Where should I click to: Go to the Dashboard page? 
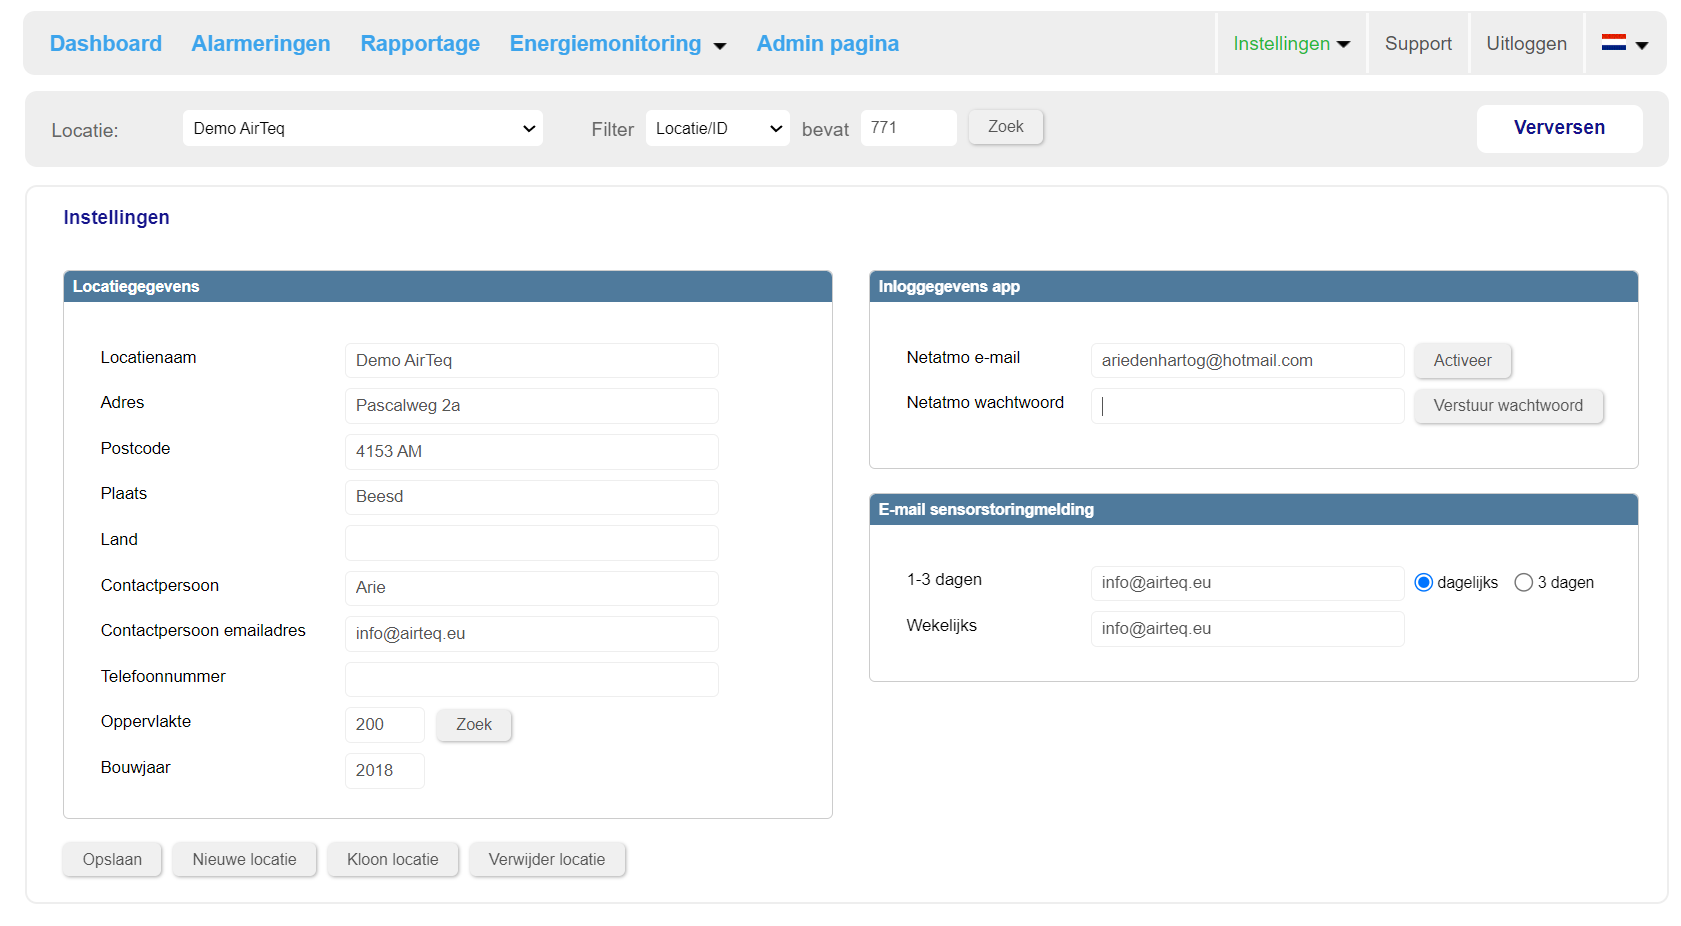coord(106,44)
